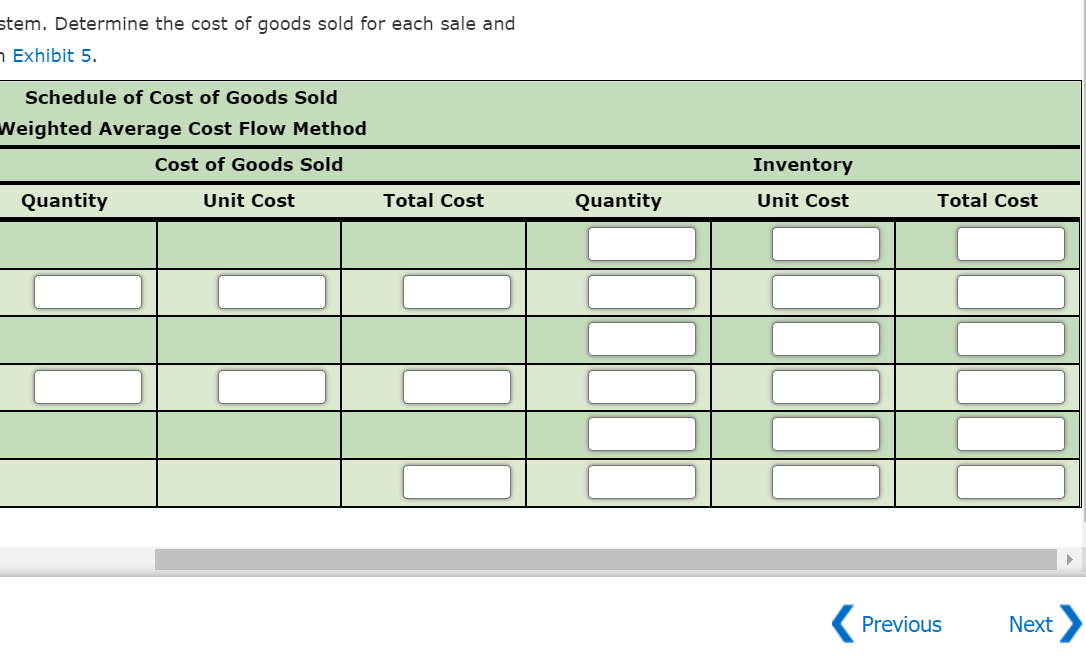The height and width of the screenshot is (657, 1086).
Task: Click the Total Cost field in the first sale row
Action: 456,291
